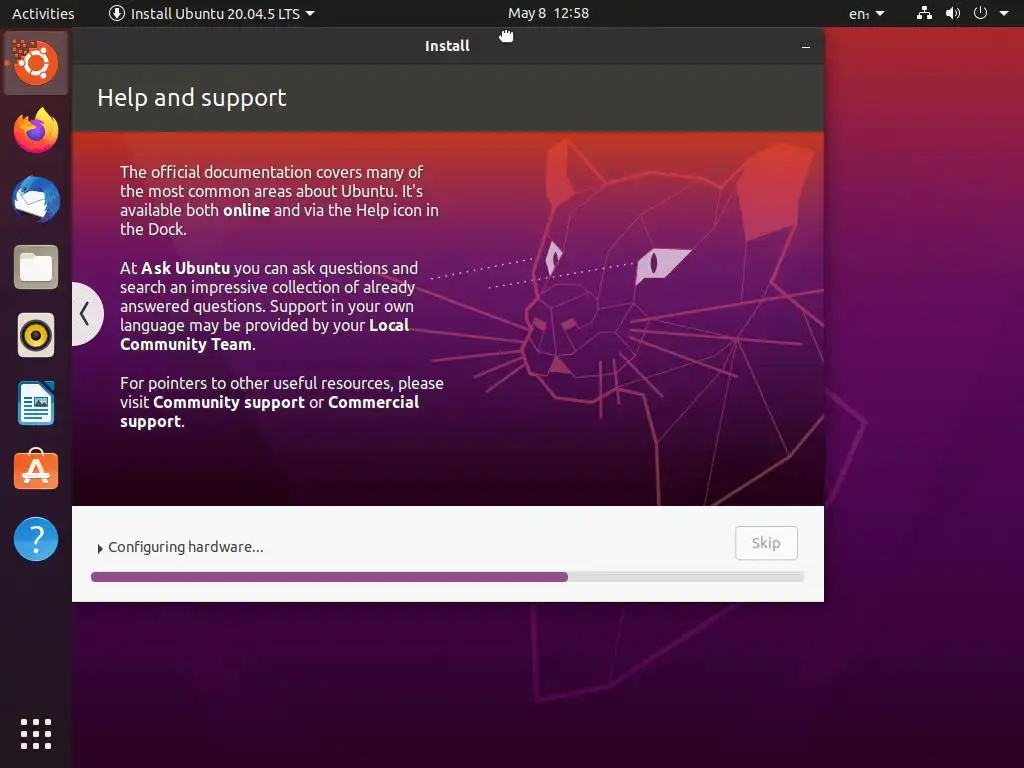
Task: Skip the current installation step
Action: point(766,543)
